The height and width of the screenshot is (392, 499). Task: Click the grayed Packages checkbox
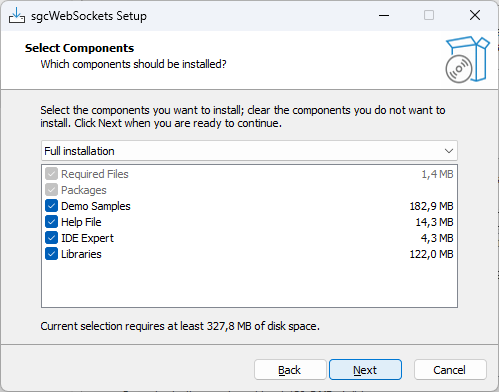tap(51, 190)
